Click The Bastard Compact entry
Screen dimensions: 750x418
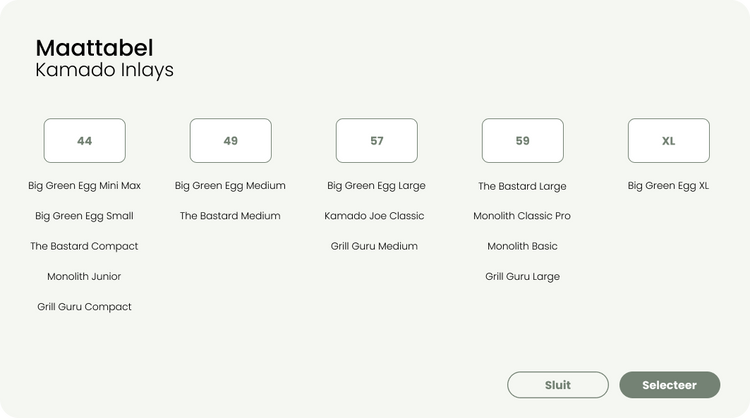(84, 246)
